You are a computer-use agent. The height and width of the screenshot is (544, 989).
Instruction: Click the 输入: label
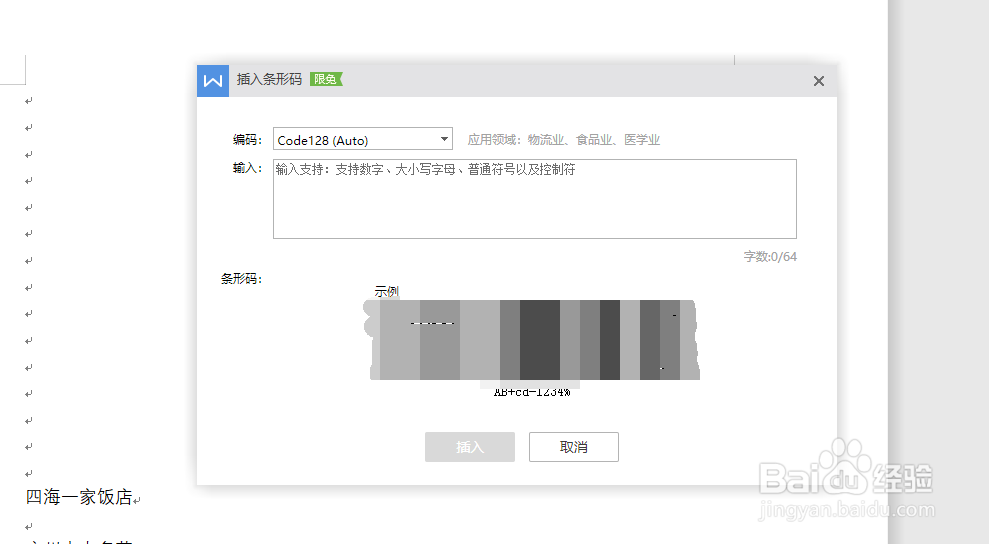[x=247, y=168]
